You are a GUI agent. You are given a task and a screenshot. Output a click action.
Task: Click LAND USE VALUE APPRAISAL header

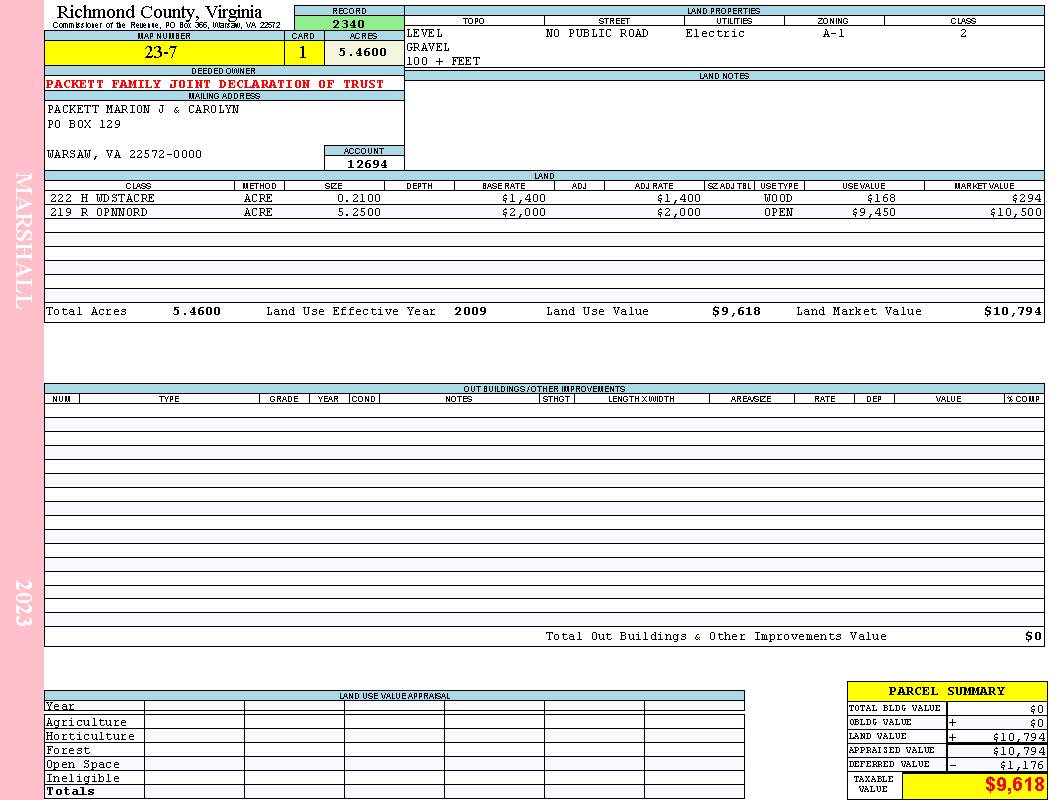[394, 696]
